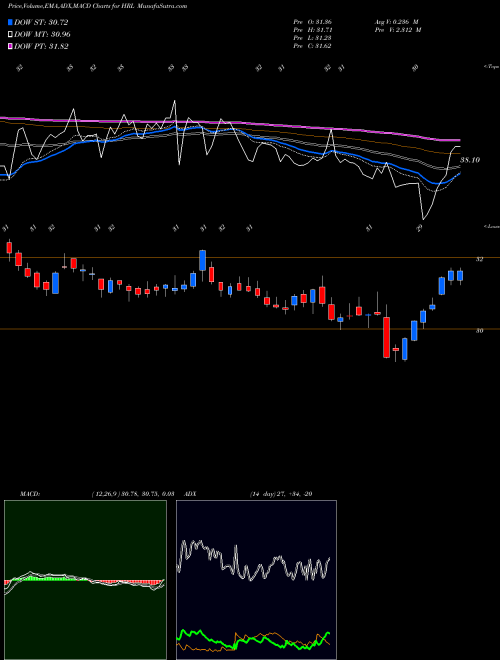Click the ADX (14 day) values text
This screenshot has height=660, width=500.
tap(281, 494)
